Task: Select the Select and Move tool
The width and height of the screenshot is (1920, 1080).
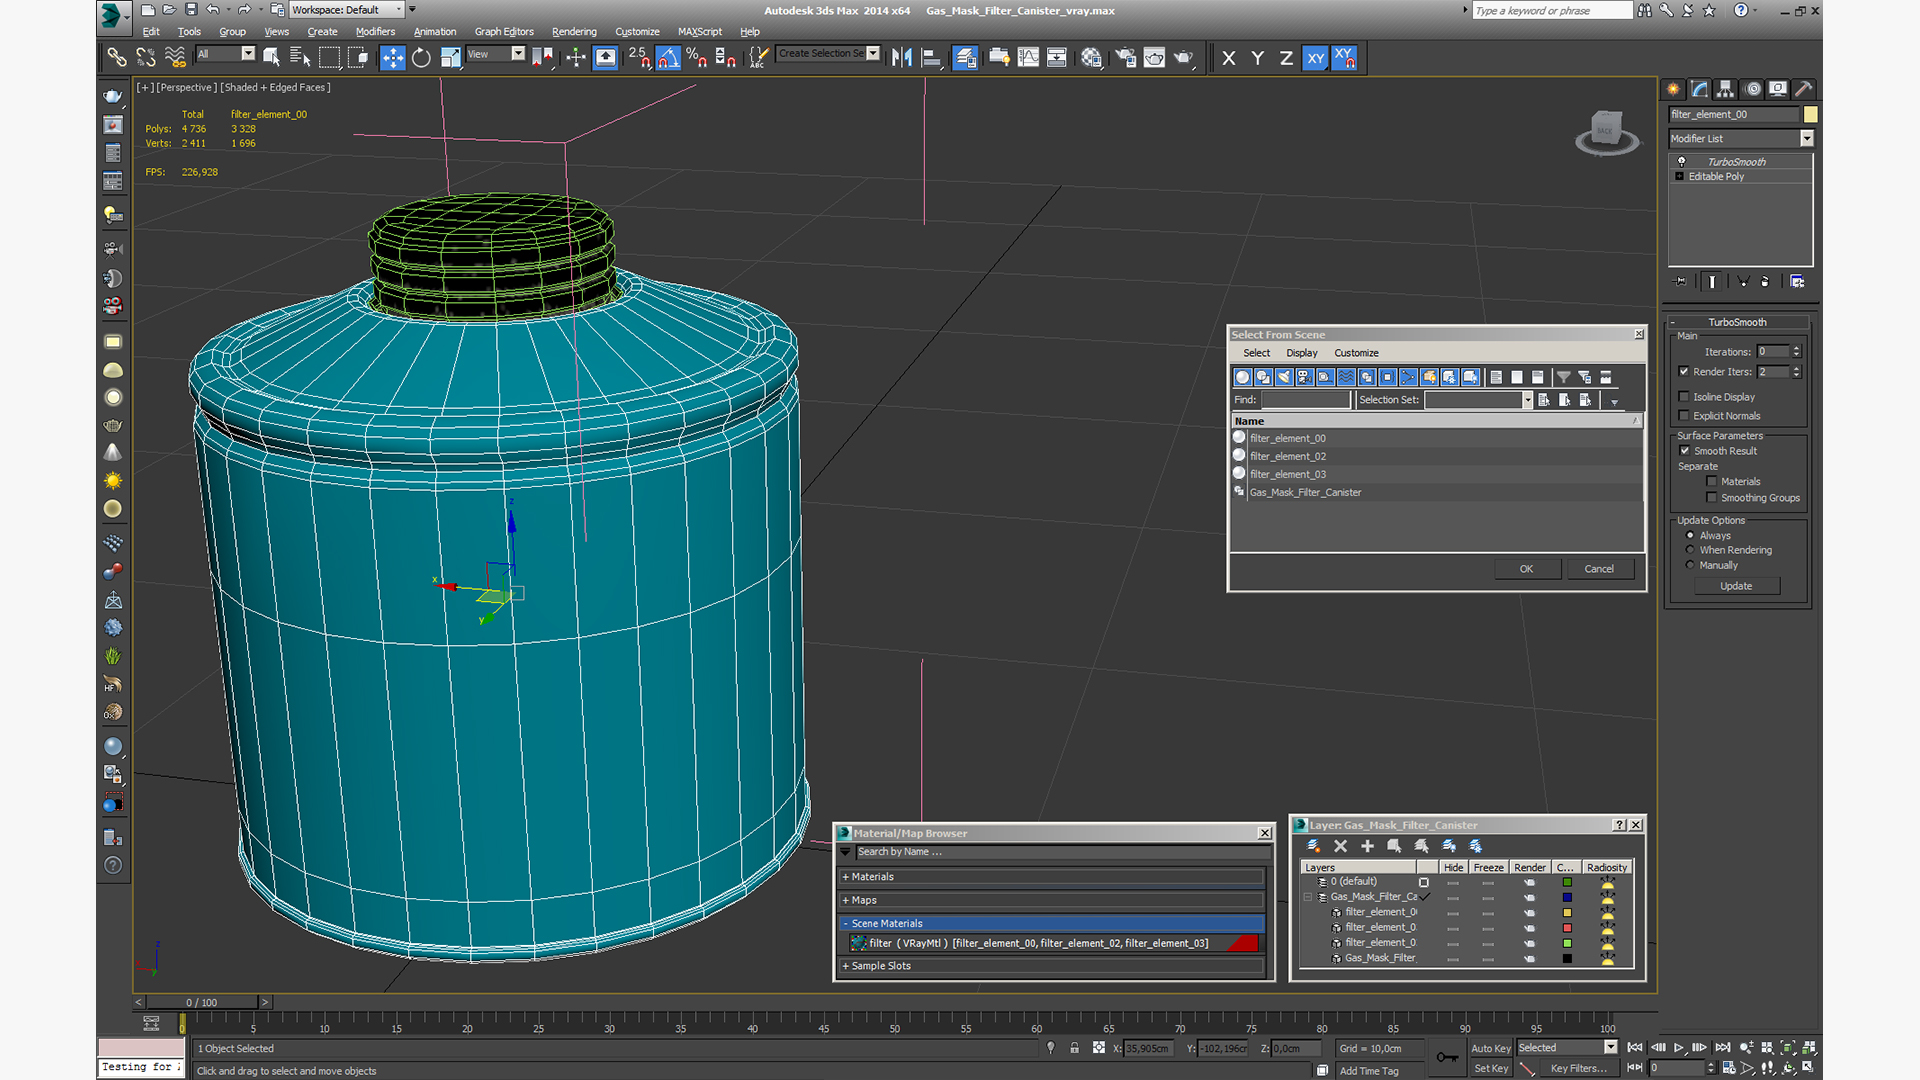Action: pyautogui.click(x=393, y=58)
